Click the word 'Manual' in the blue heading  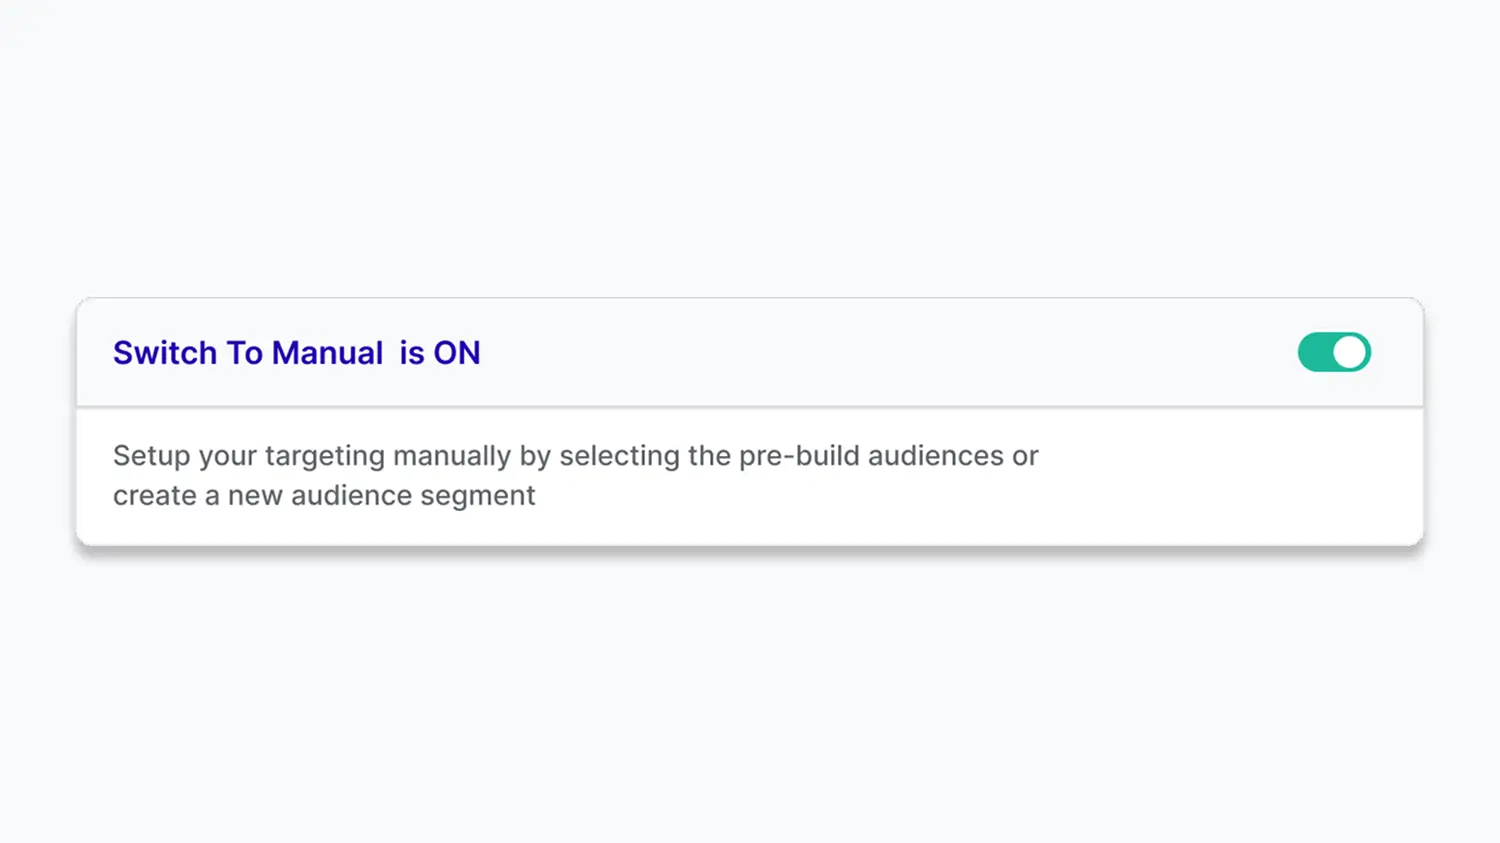pyautogui.click(x=327, y=353)
